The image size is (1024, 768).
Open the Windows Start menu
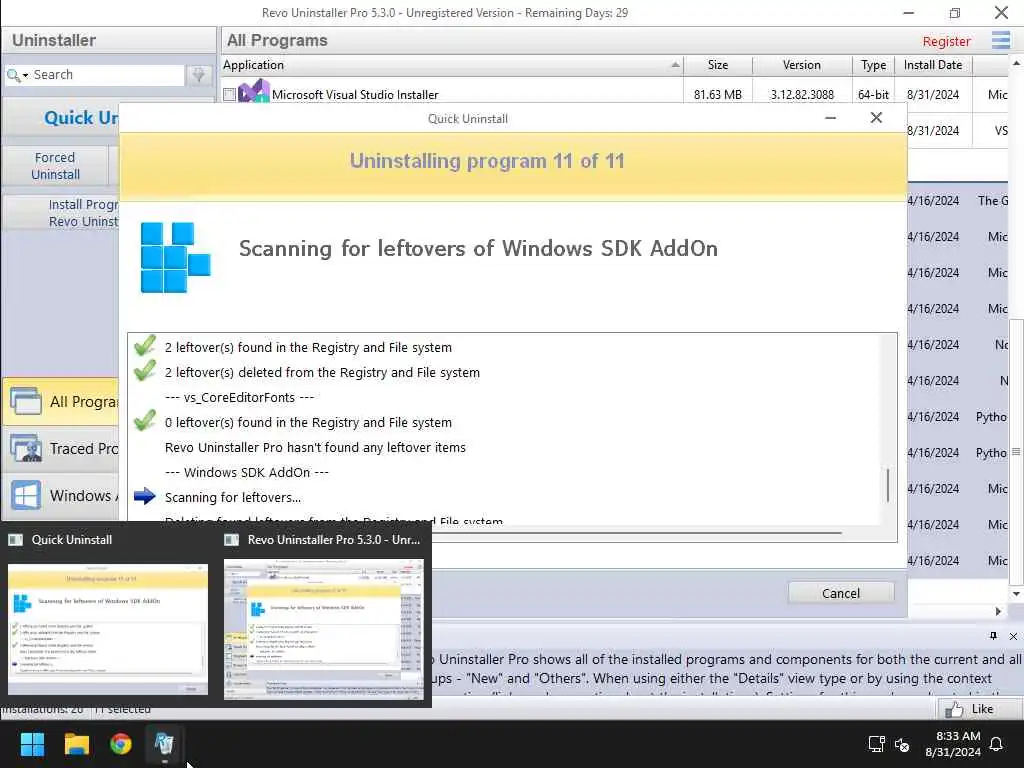(32, 744)
